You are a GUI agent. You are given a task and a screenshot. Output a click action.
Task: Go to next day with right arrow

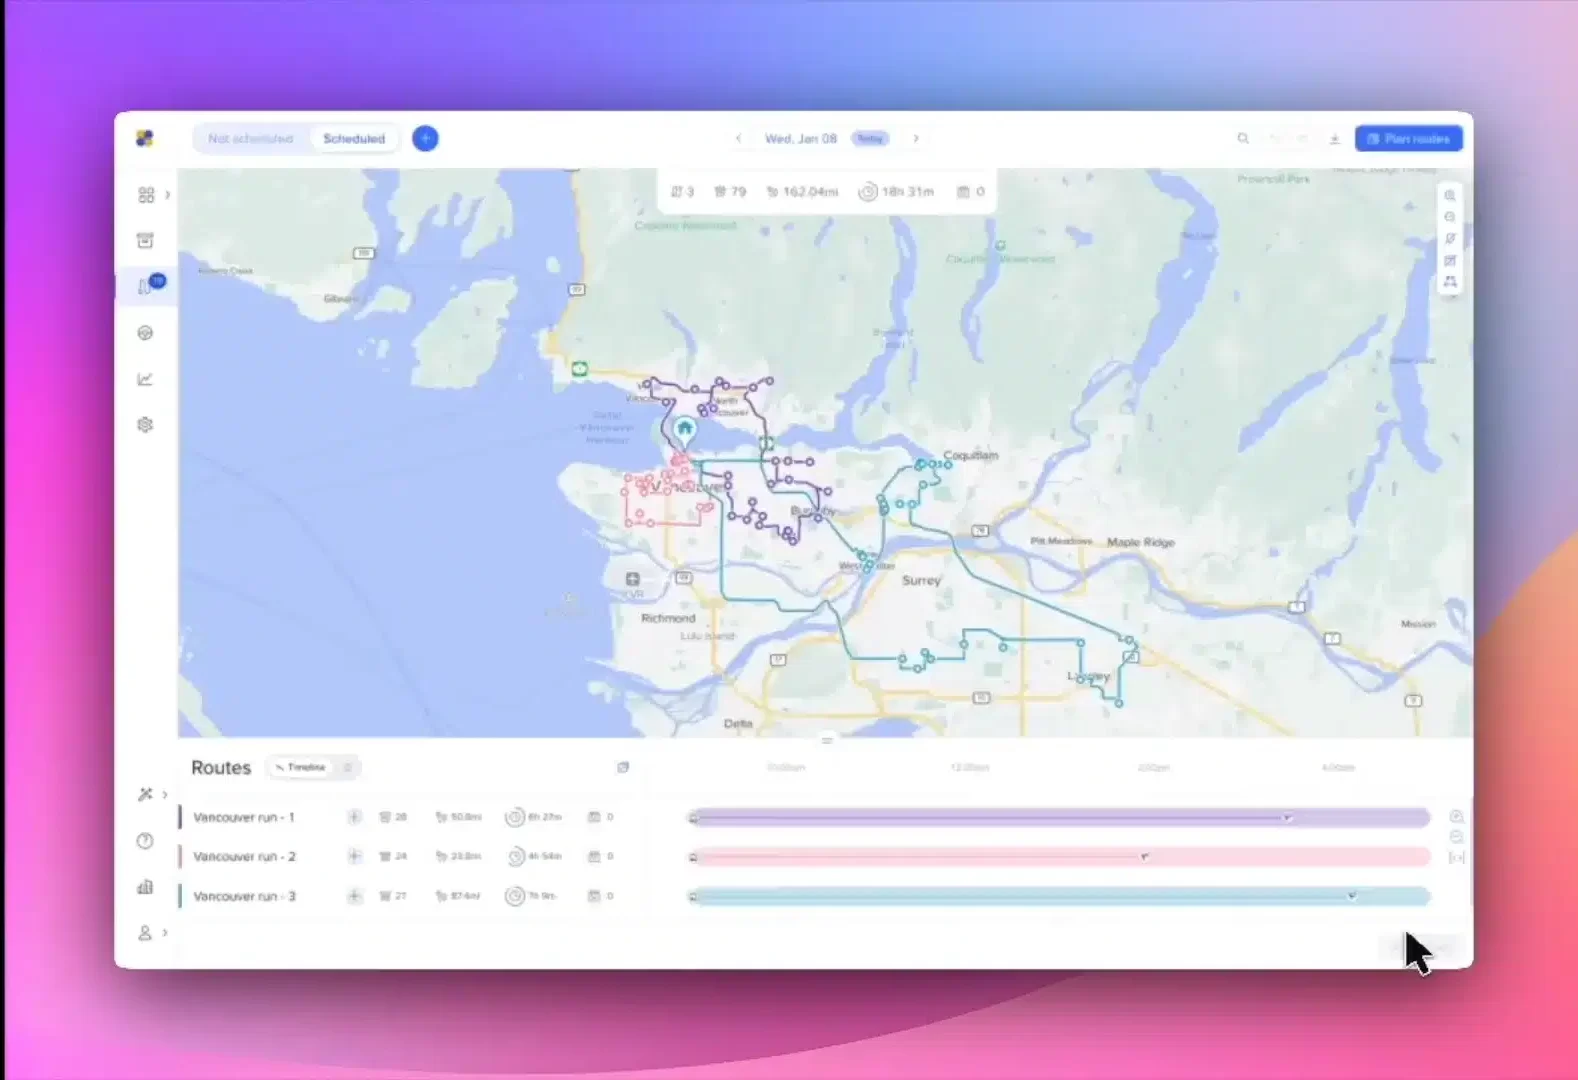coord(916,138)
